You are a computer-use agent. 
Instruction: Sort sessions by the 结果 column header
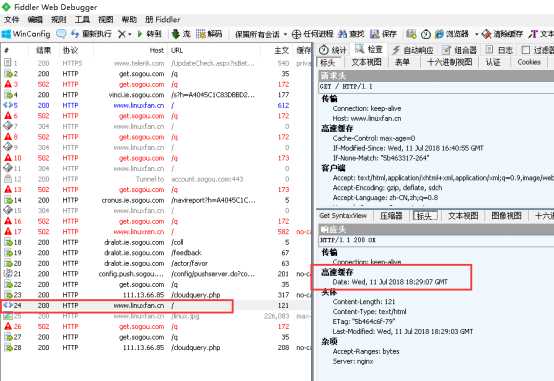tap(44, 51)
